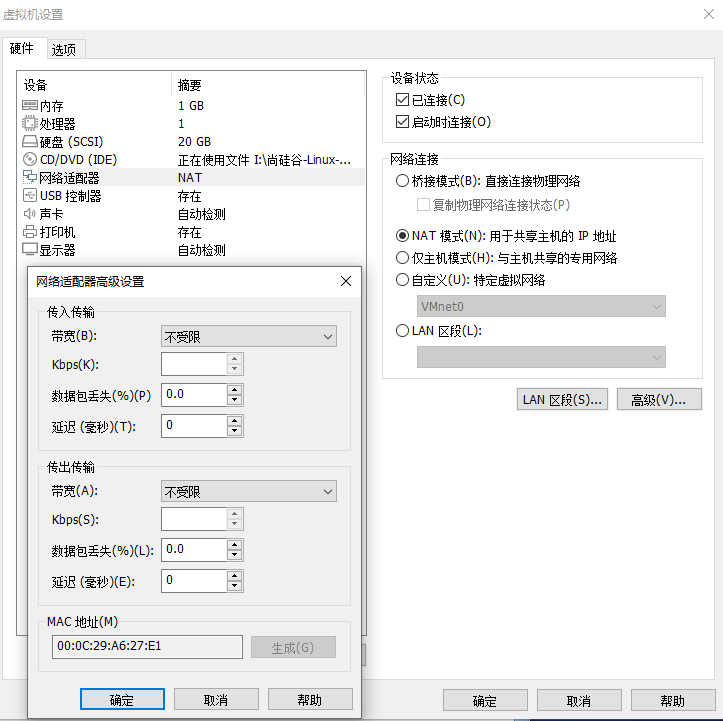
Task: Click the sound card (声卡) speaker icon
Action: (29, 213)
